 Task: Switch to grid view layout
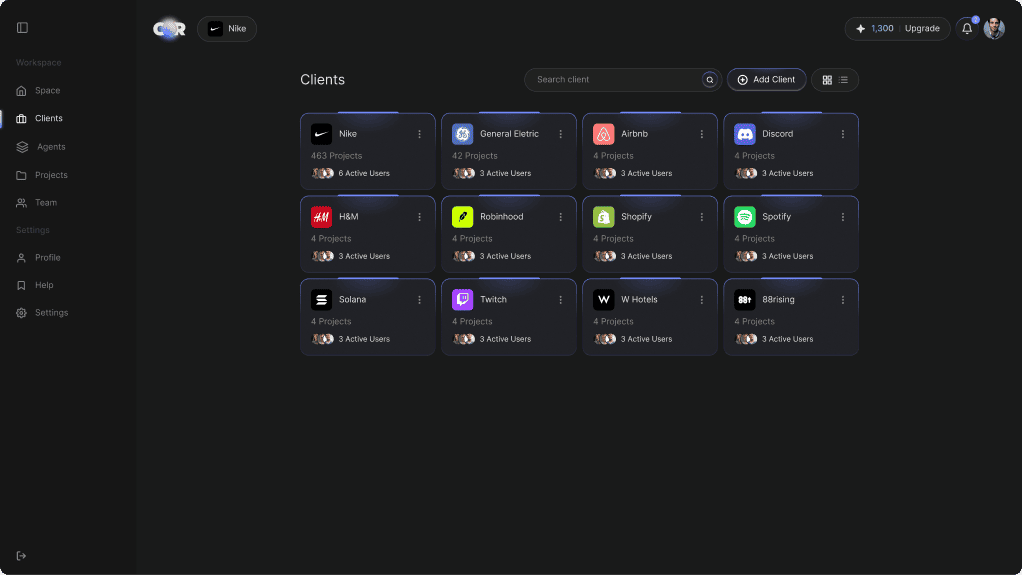(x=827, y=80)
